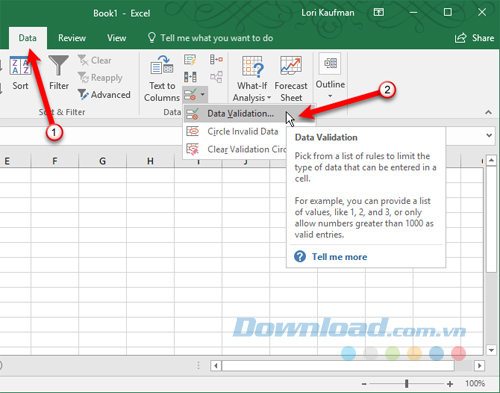This screenshot has height=393, width=500.
Task: Collapse the ribbon with the chevron
Action: (488, 112)
